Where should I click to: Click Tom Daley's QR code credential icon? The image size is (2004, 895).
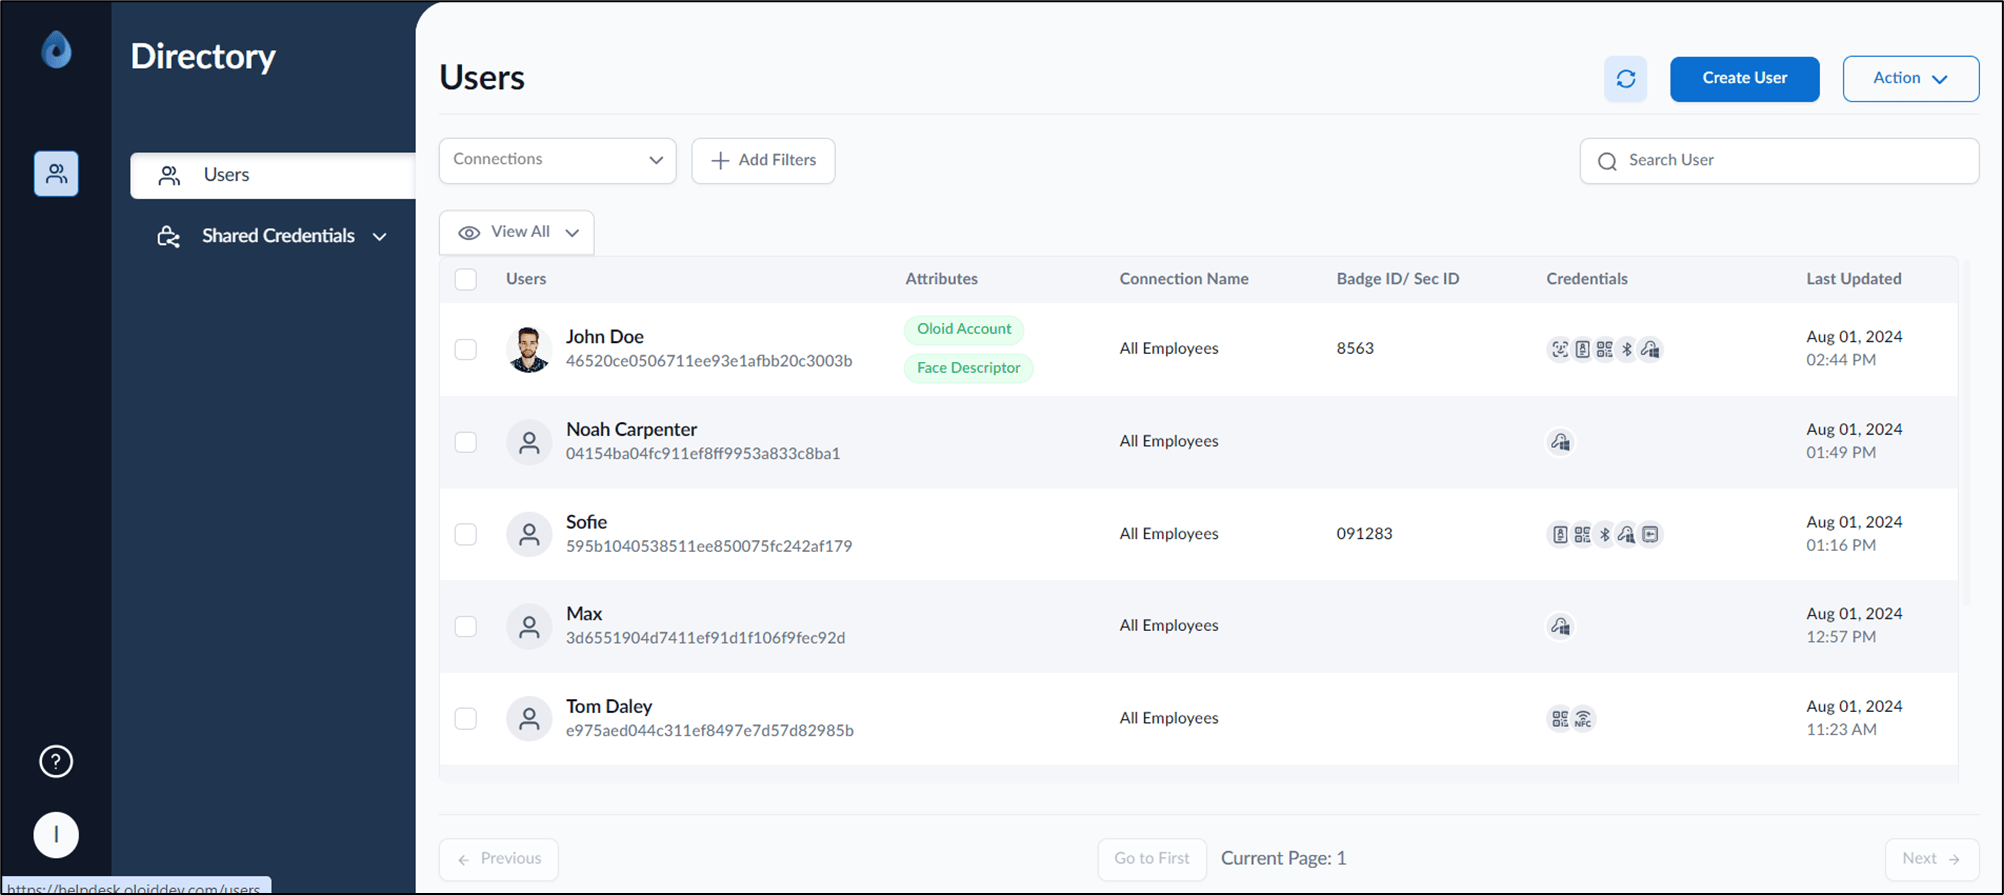1560,719
